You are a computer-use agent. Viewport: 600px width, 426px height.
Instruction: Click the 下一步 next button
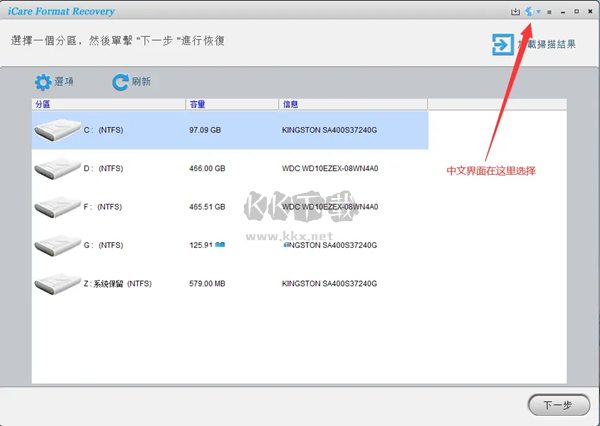(x=556, y=405)
